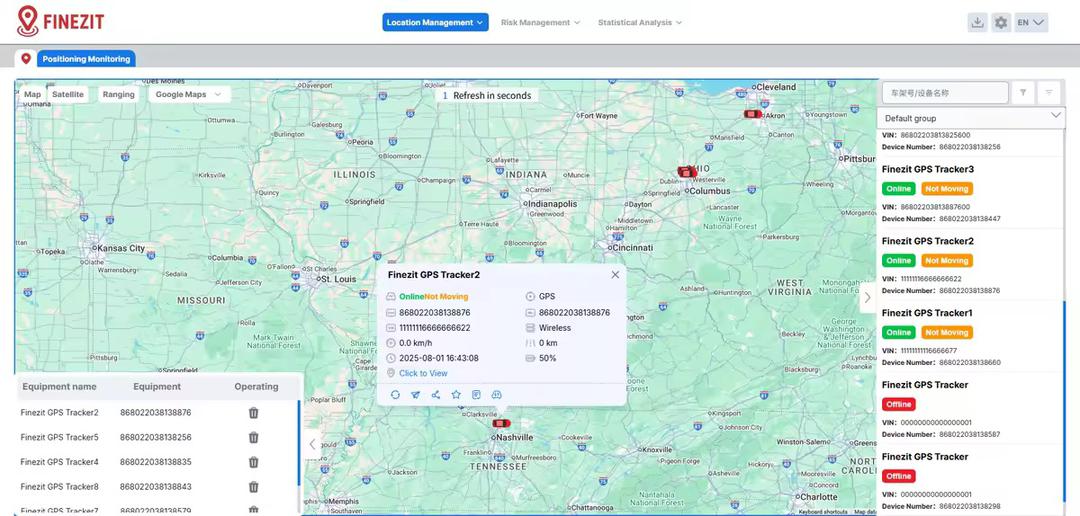
Task: Click device number 868022038138447
Action: 970,218
